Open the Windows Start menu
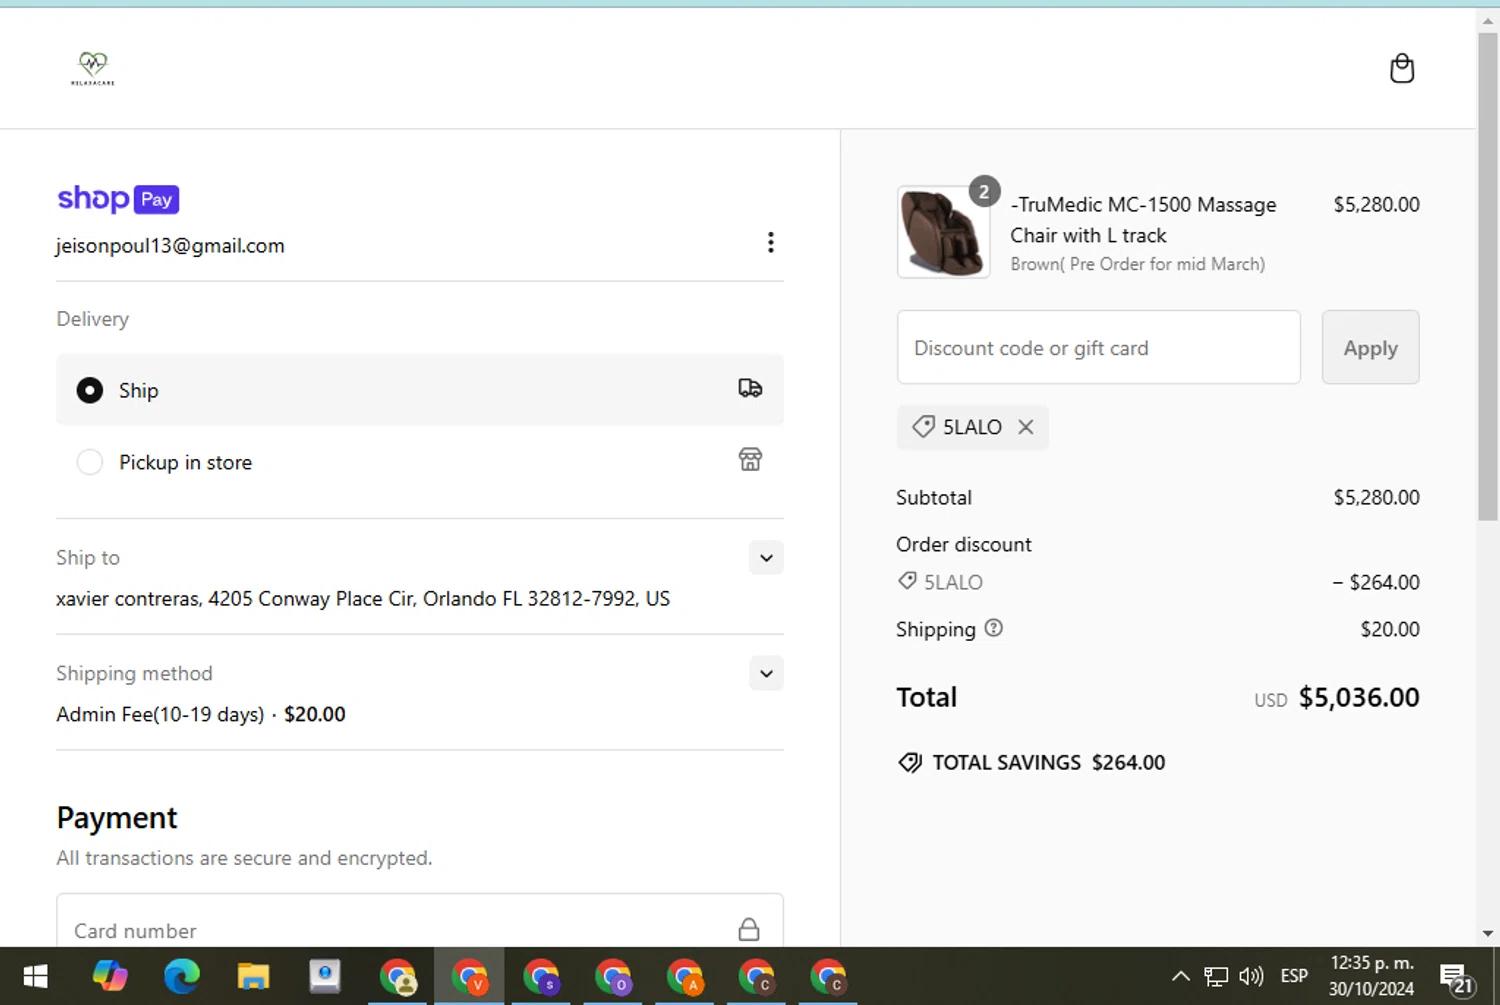Viewport: 1500px width, 1005px height. coord(36,976)
